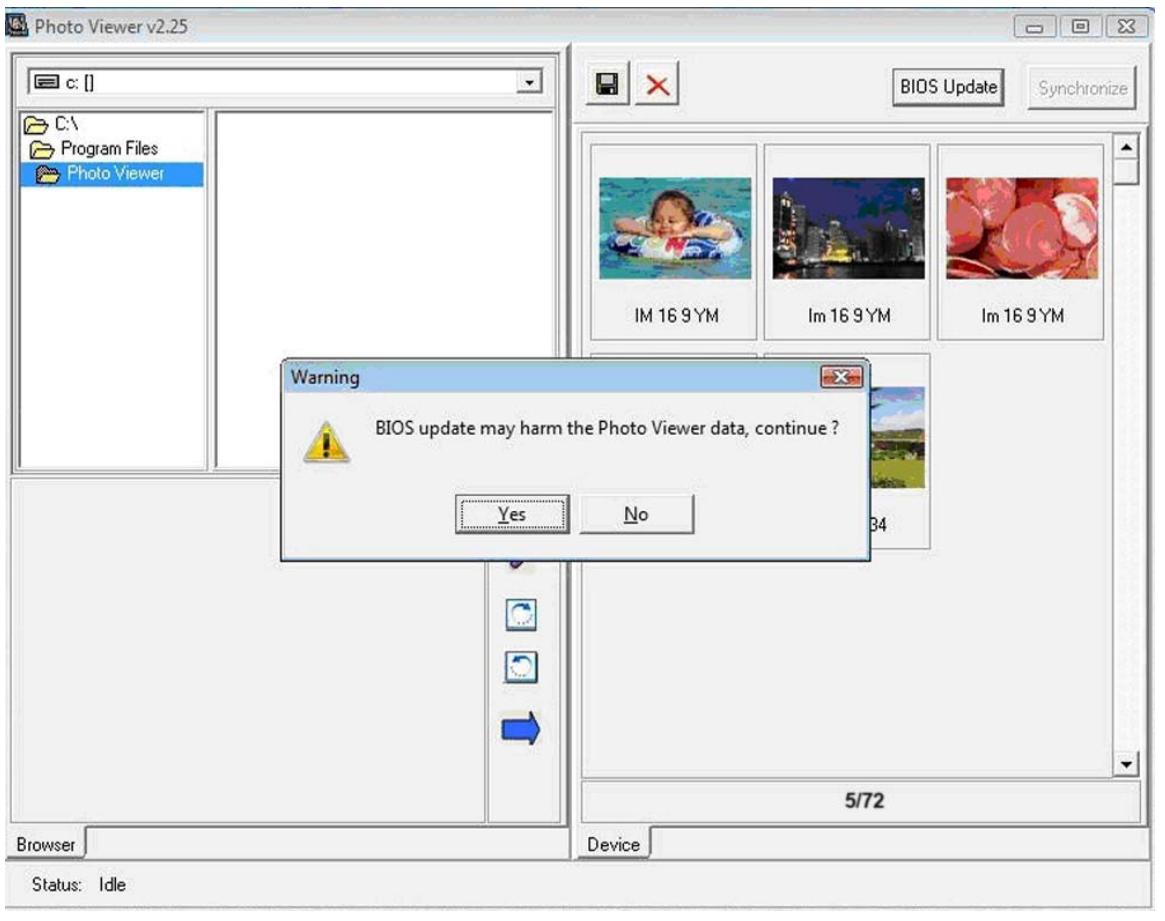Click the floppy disk save icon

(x=606, y=87)
